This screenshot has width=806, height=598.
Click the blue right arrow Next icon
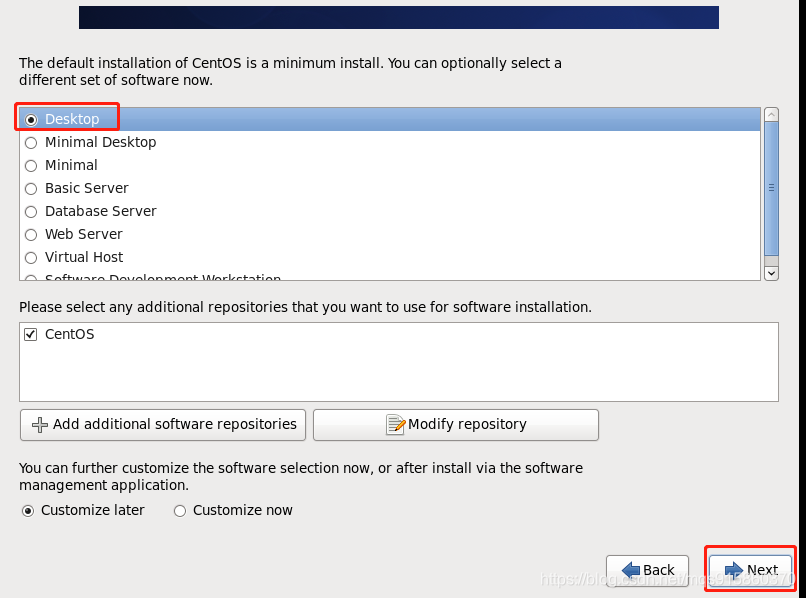pyautogui.click(x=734, y=570)
